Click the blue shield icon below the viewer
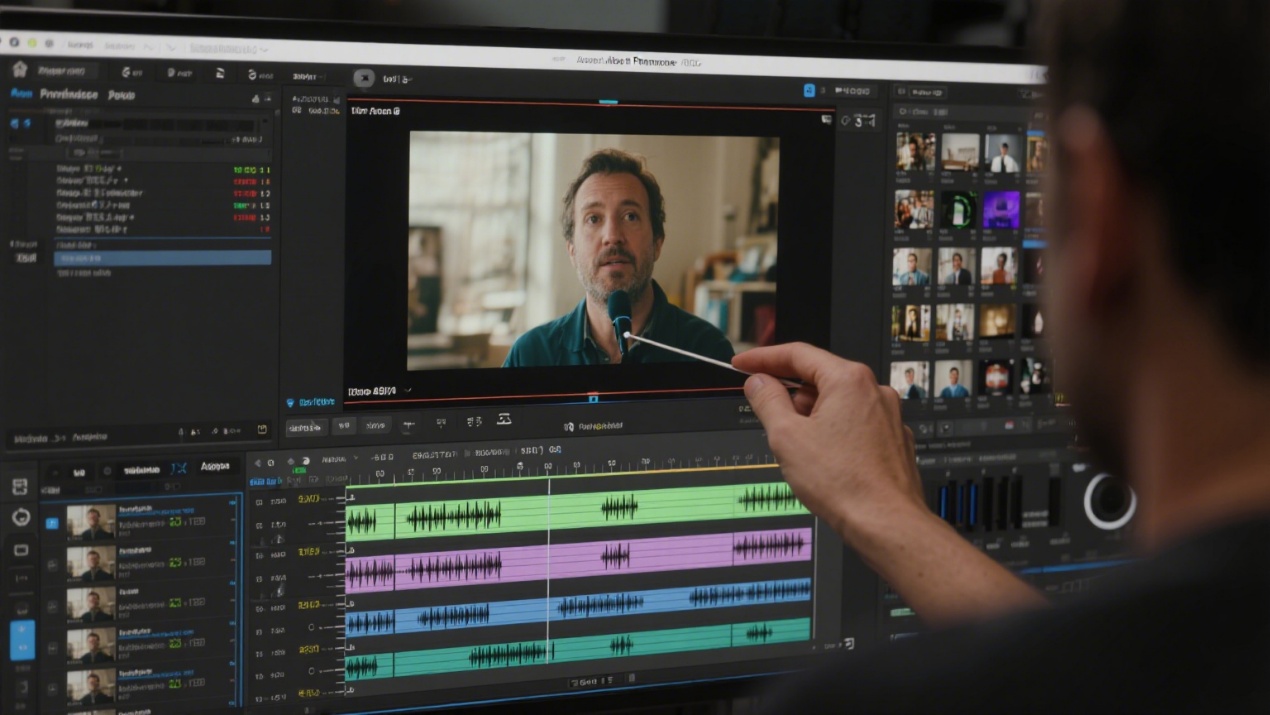The image size is (1270, 715). coord(291,403)
